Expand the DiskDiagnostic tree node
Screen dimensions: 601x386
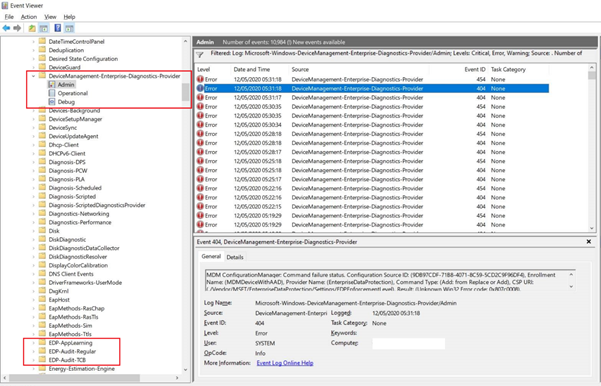(x=33, y=239)
